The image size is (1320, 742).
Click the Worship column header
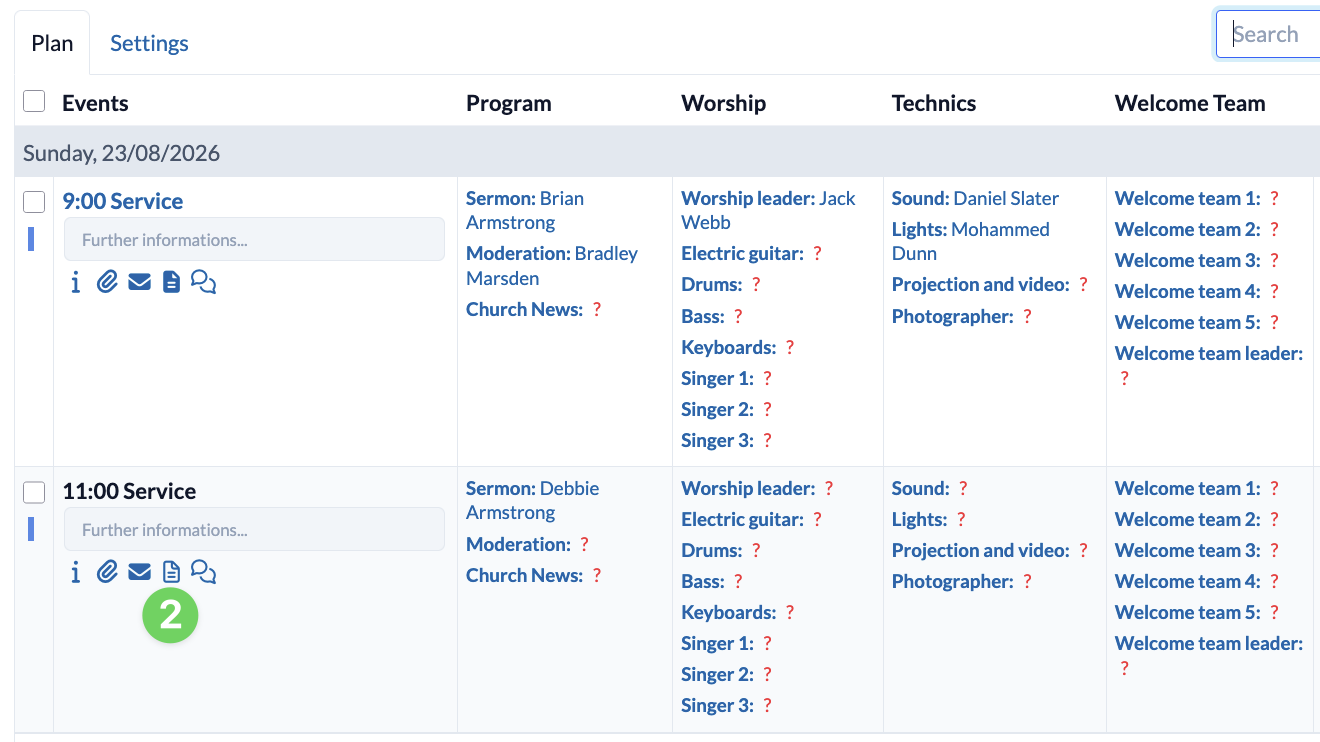[724, 103]
